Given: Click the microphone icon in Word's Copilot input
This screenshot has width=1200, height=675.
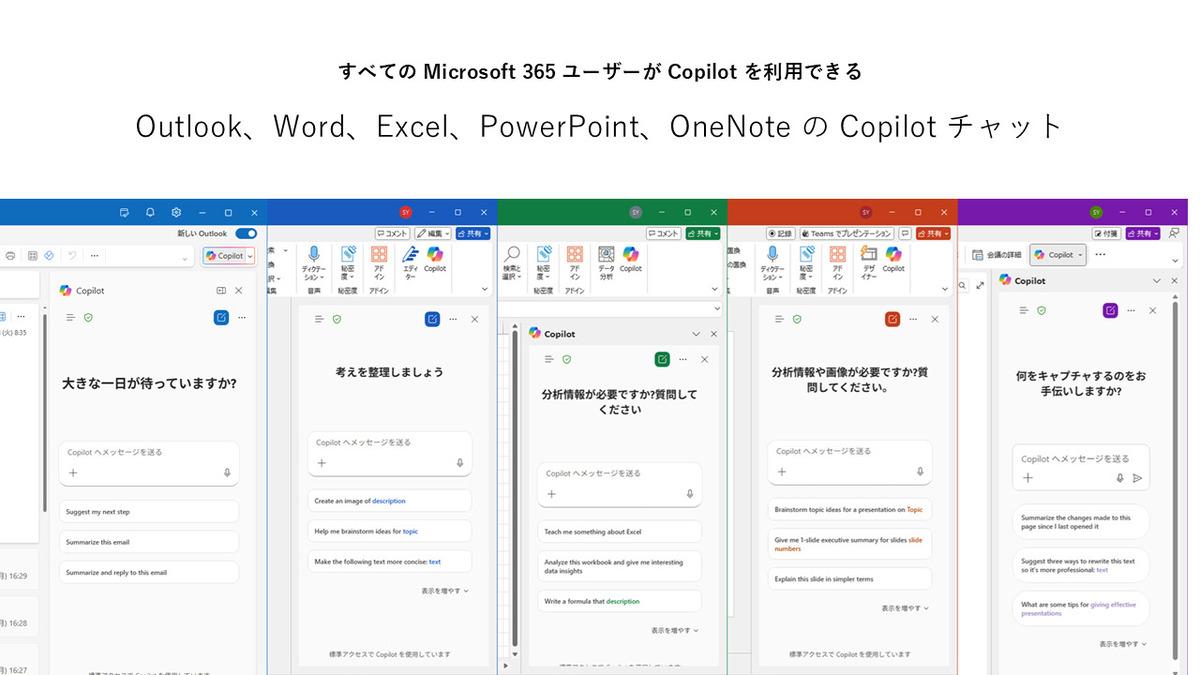Looking at the screenshot, I should point(460,463).
